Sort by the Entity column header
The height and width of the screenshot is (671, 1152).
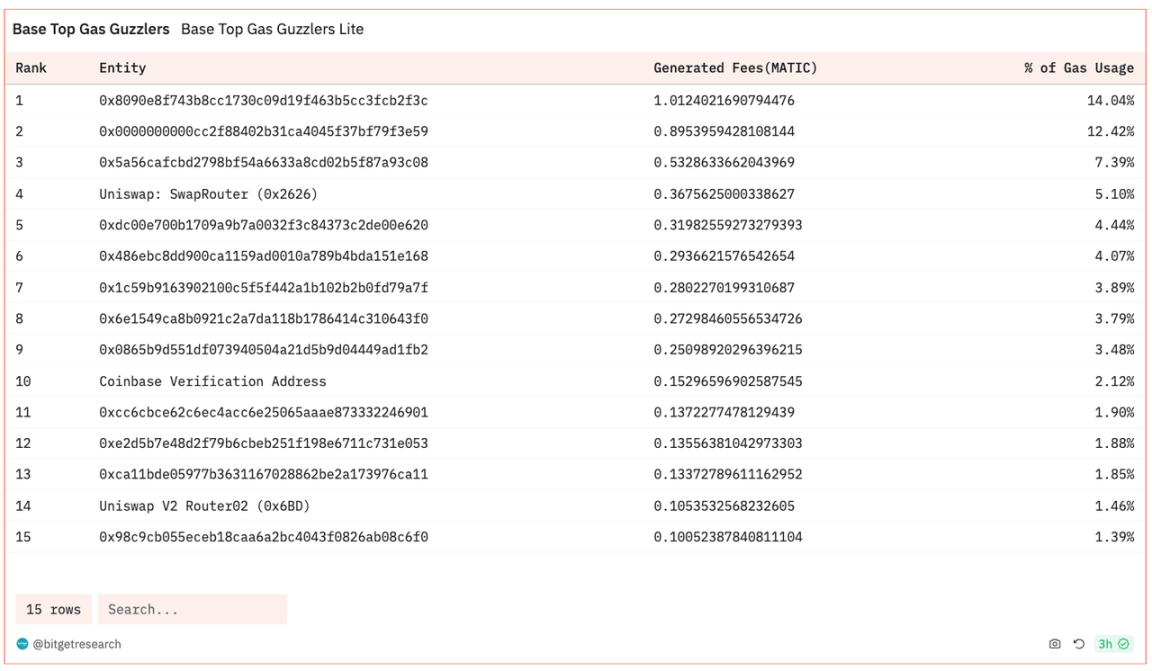point(122,68)
